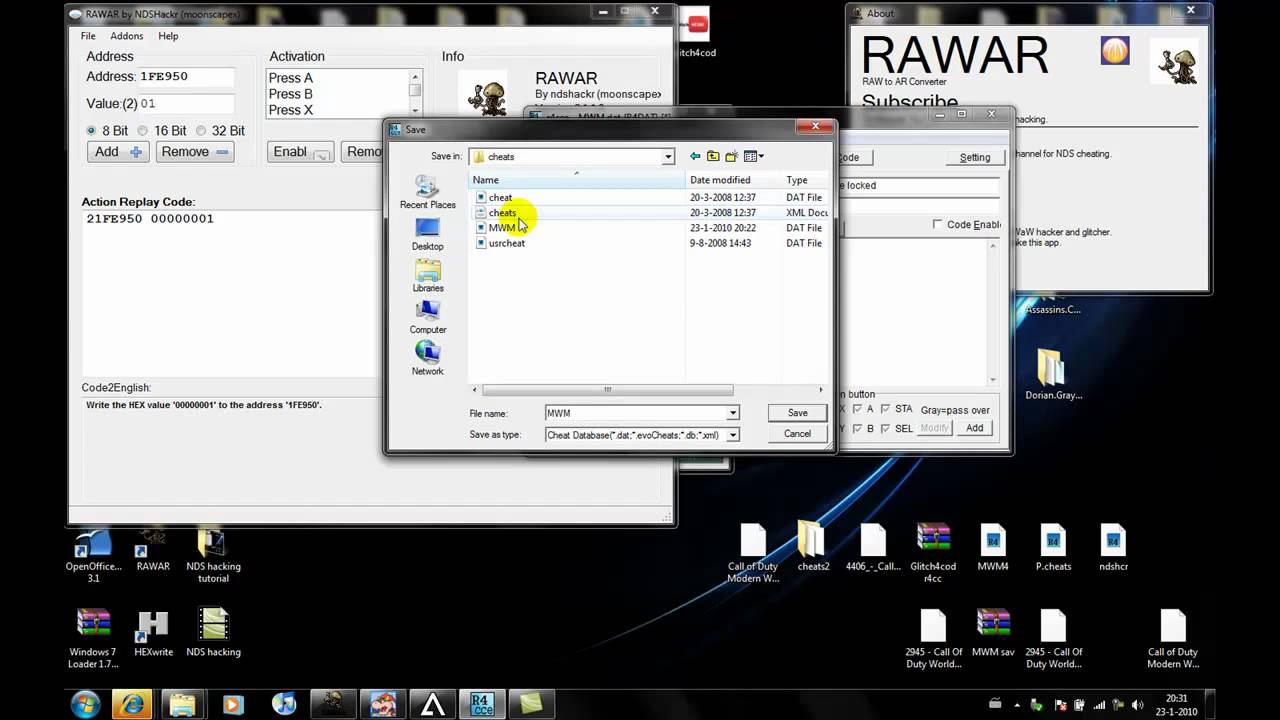Viewport: 1280px width, 720px height.
Task: Click the Save button in dialog
Action: [x=797, y=413]
